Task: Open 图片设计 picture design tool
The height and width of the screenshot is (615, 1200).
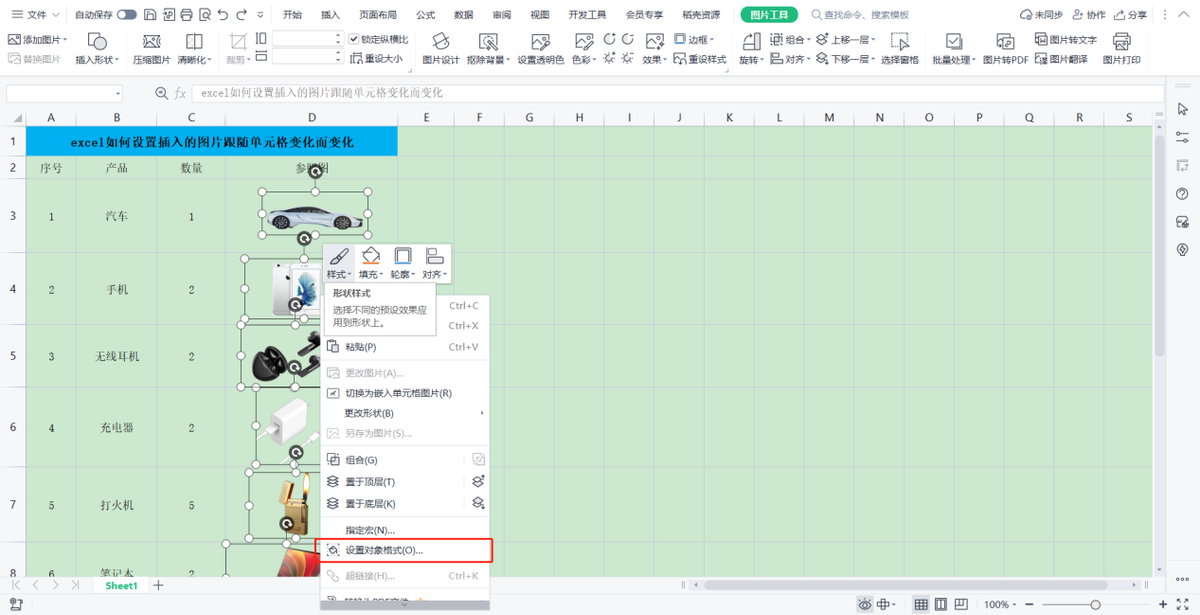Action: click(x=441, y=49)
